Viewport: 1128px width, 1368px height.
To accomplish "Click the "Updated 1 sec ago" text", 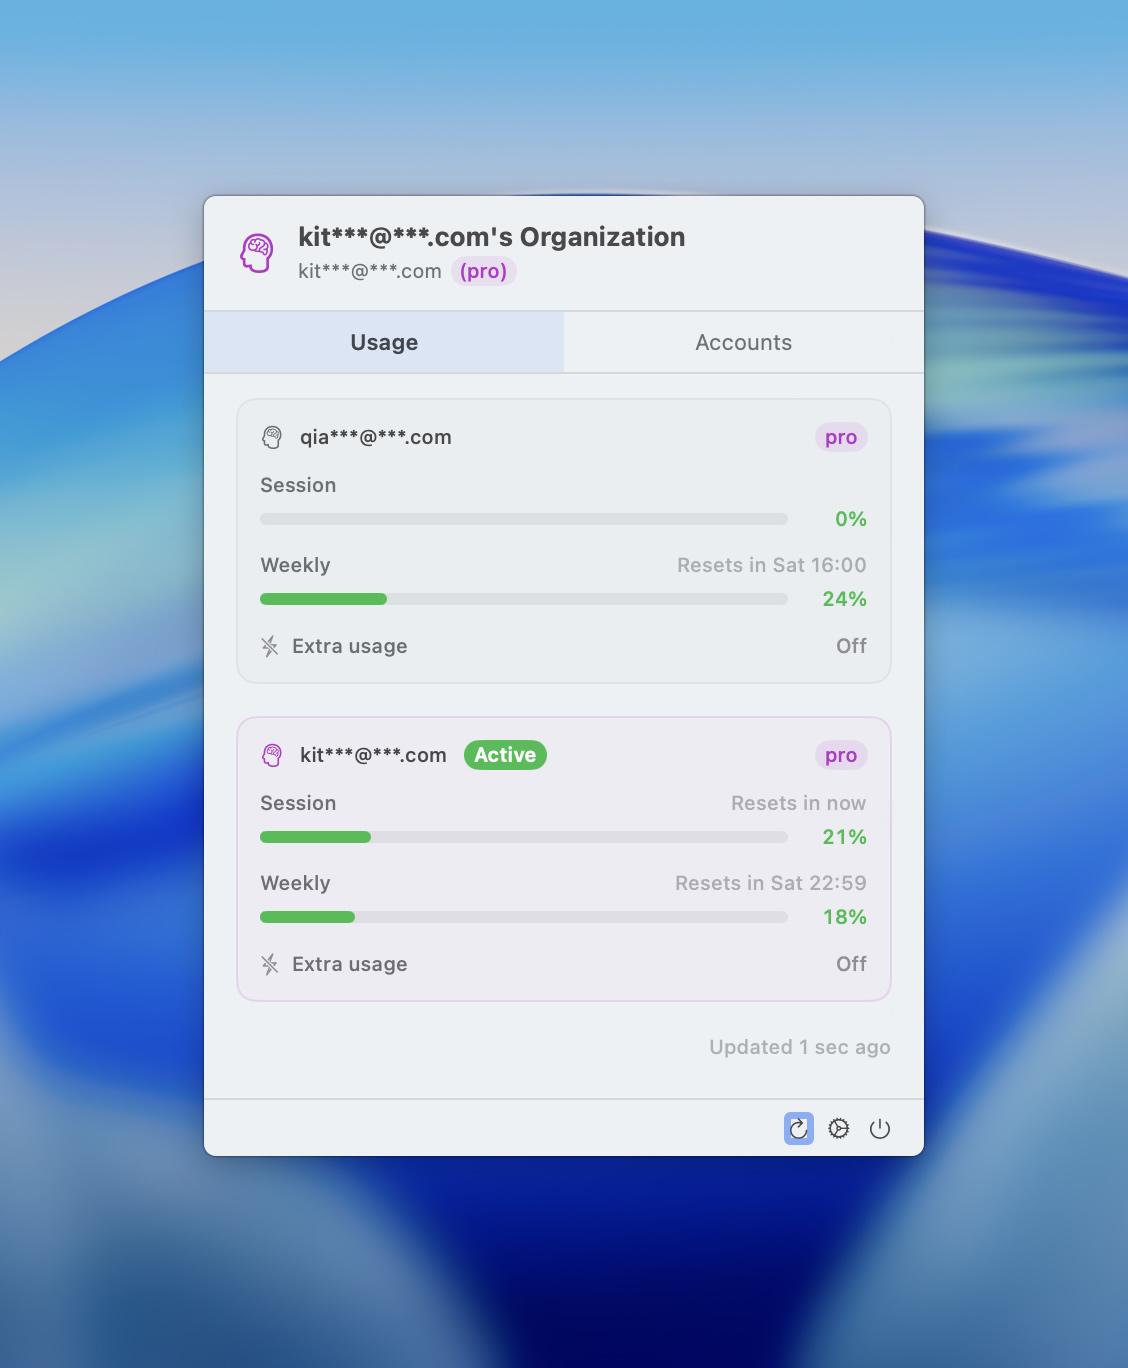I will click(799, 1047).
